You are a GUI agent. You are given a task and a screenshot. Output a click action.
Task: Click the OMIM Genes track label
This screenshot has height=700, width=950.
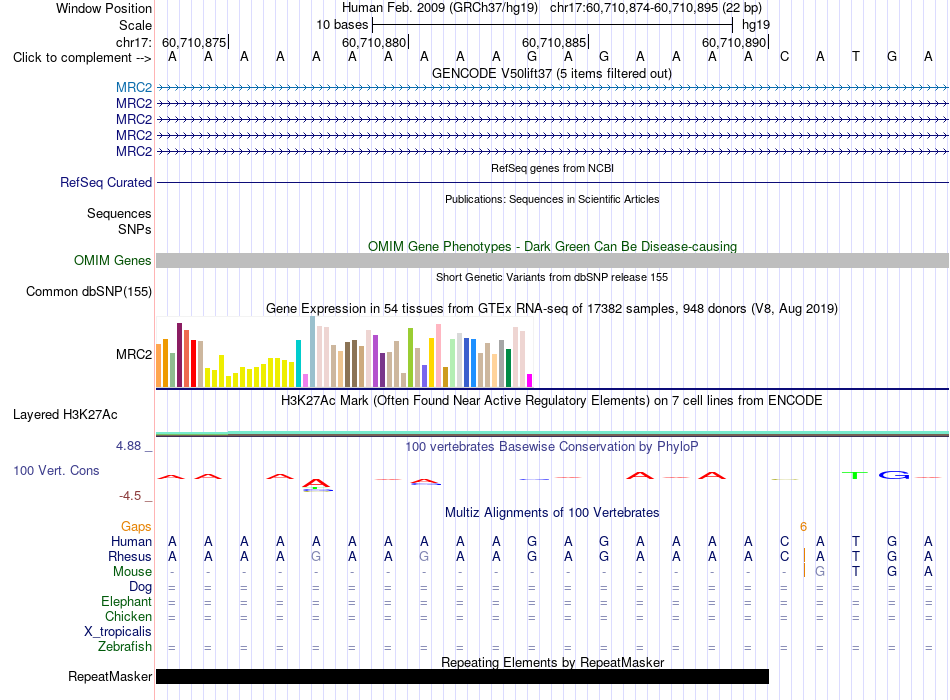pyautogui.click(x=112, y=261)
